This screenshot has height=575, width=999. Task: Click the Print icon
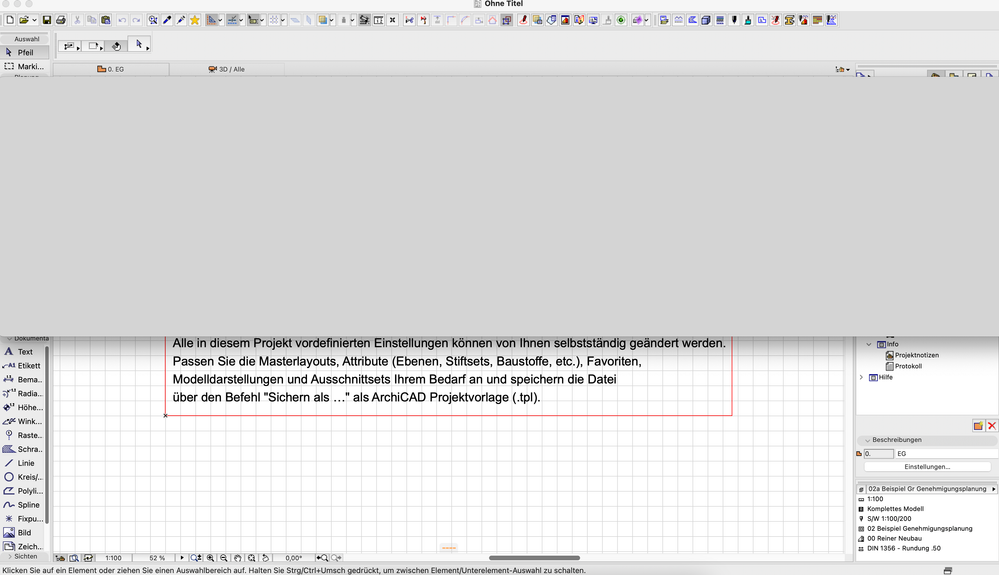[x=61, y=20]
